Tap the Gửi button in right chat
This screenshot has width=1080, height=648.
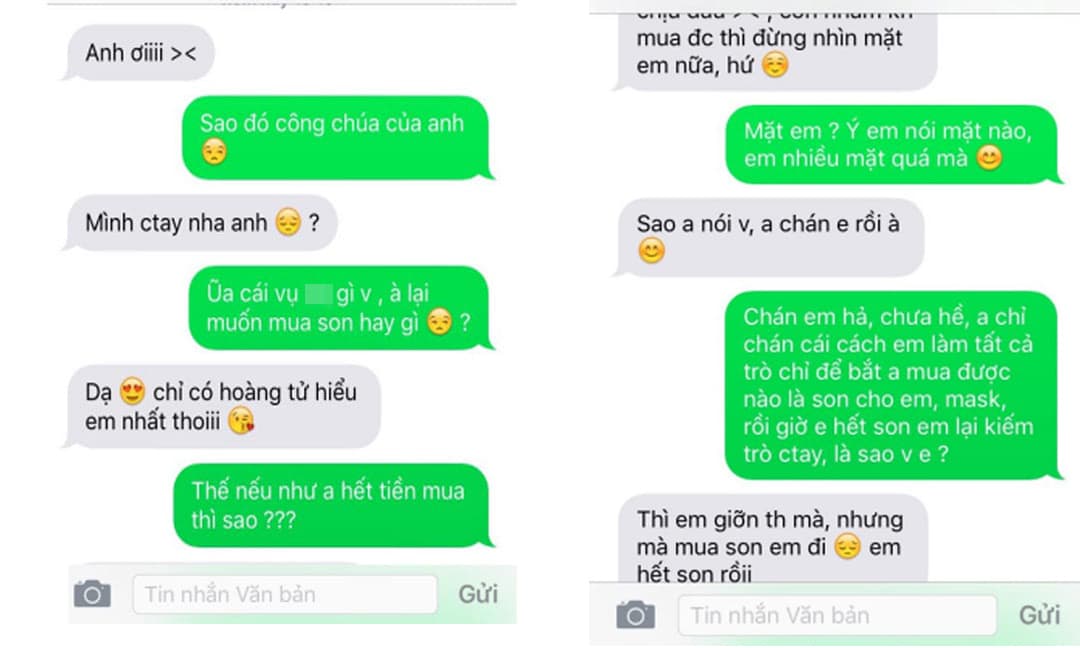(1039, 615)
